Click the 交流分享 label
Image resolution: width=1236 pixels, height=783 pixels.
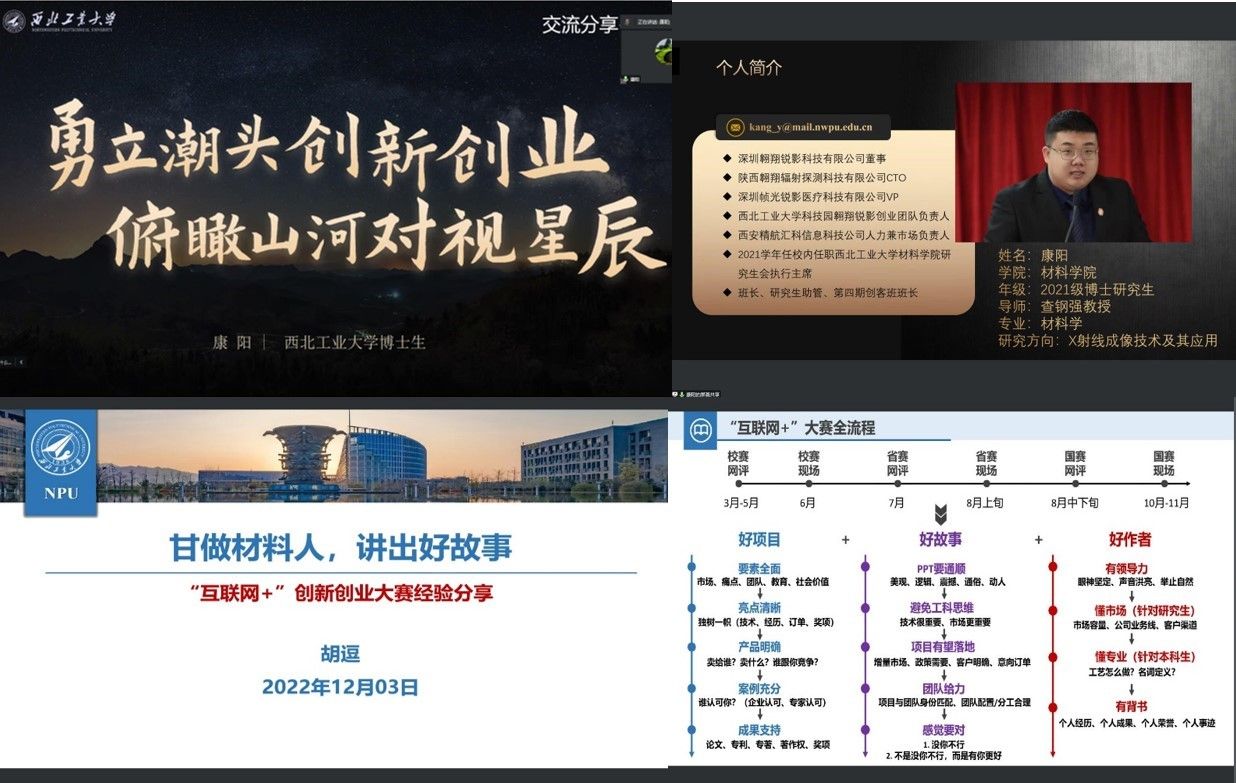[x=579, y=25]
